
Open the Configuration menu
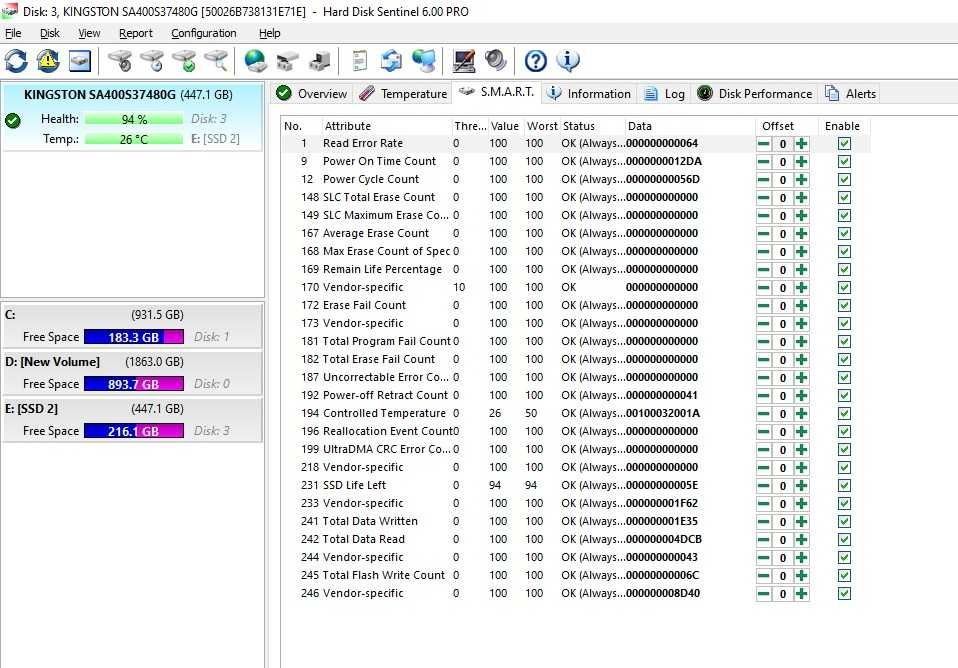click(203, 33)
